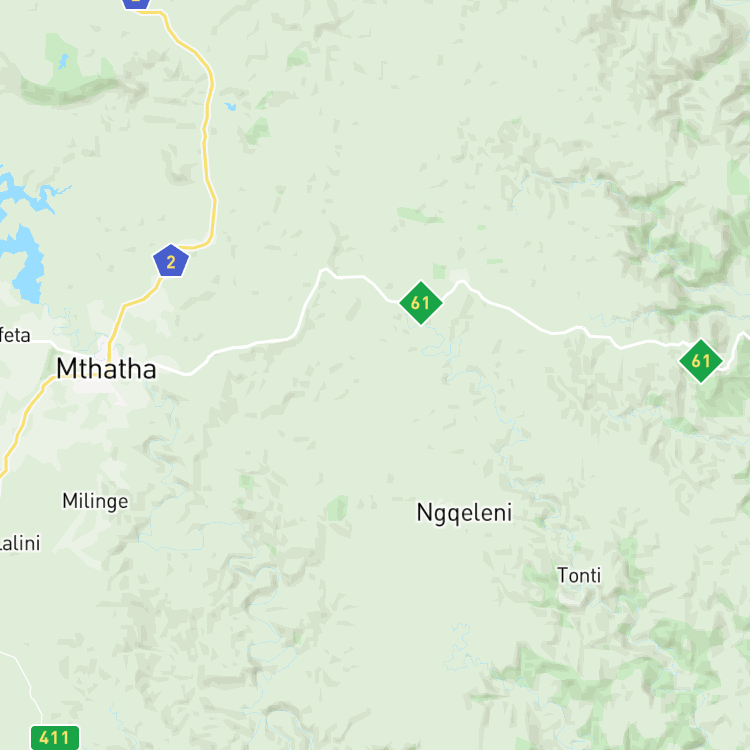Click the large blue dam northwest of Mthatha
This screenshot has width=750, height=750.
24,265
